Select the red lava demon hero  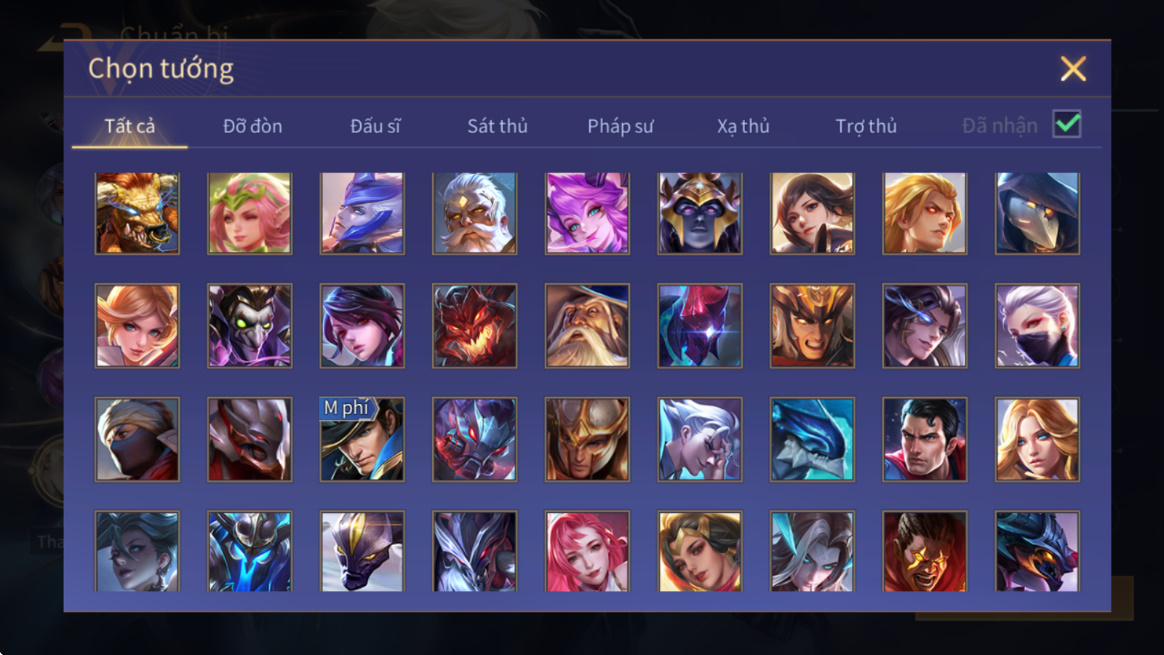pyautogui.click(x=474, y=325)
